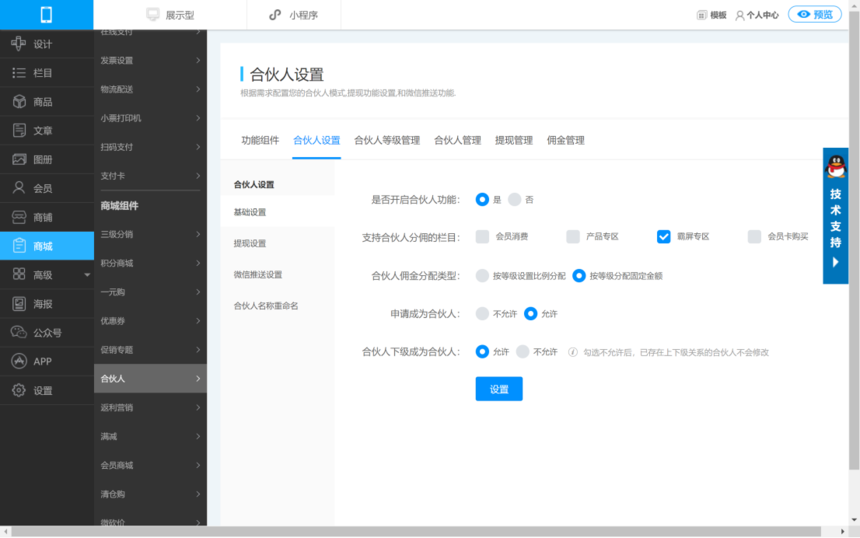The width and height of the screenshot is (860, 538).
Task: Switch to the 合伙人等级管理 tab
Action: pyautogui.click(x=387, y=140)
